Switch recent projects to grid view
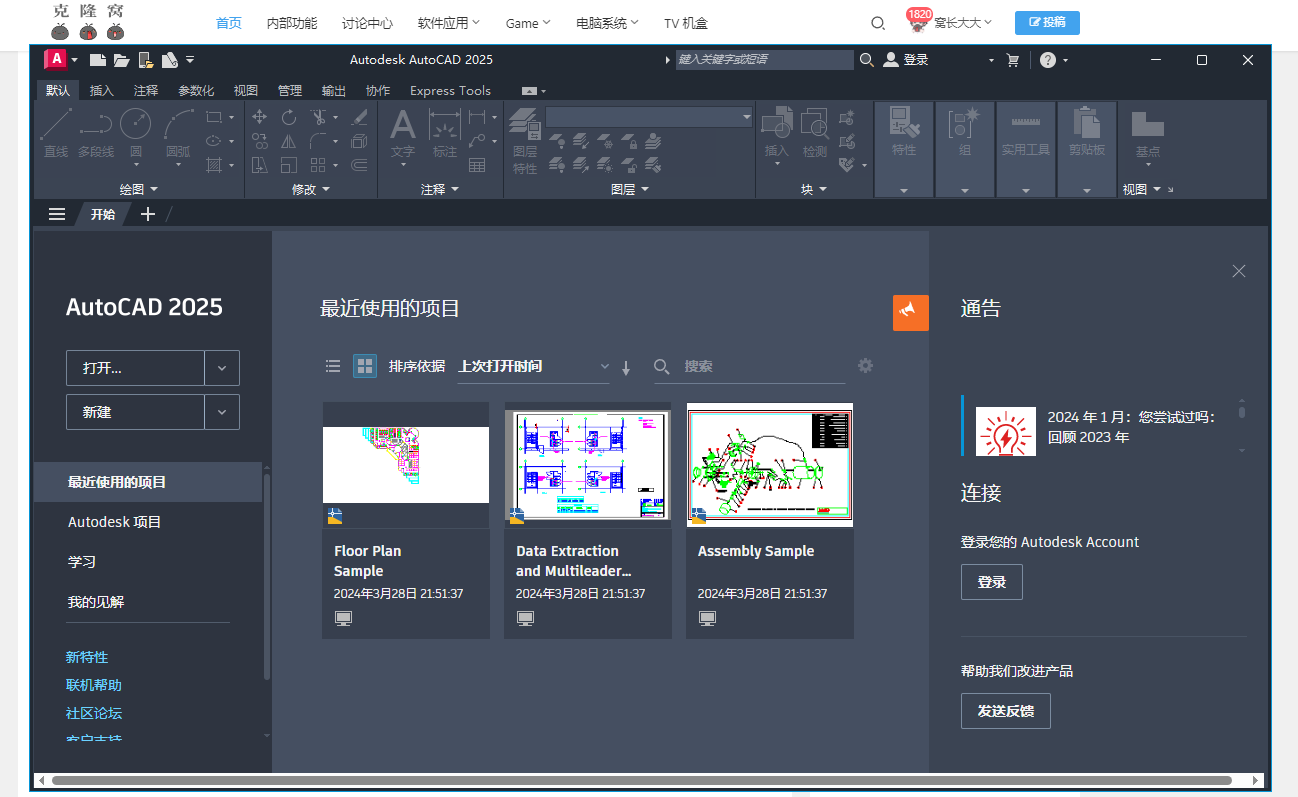The height and width of the screenshot is (797, 1298). 365,366
